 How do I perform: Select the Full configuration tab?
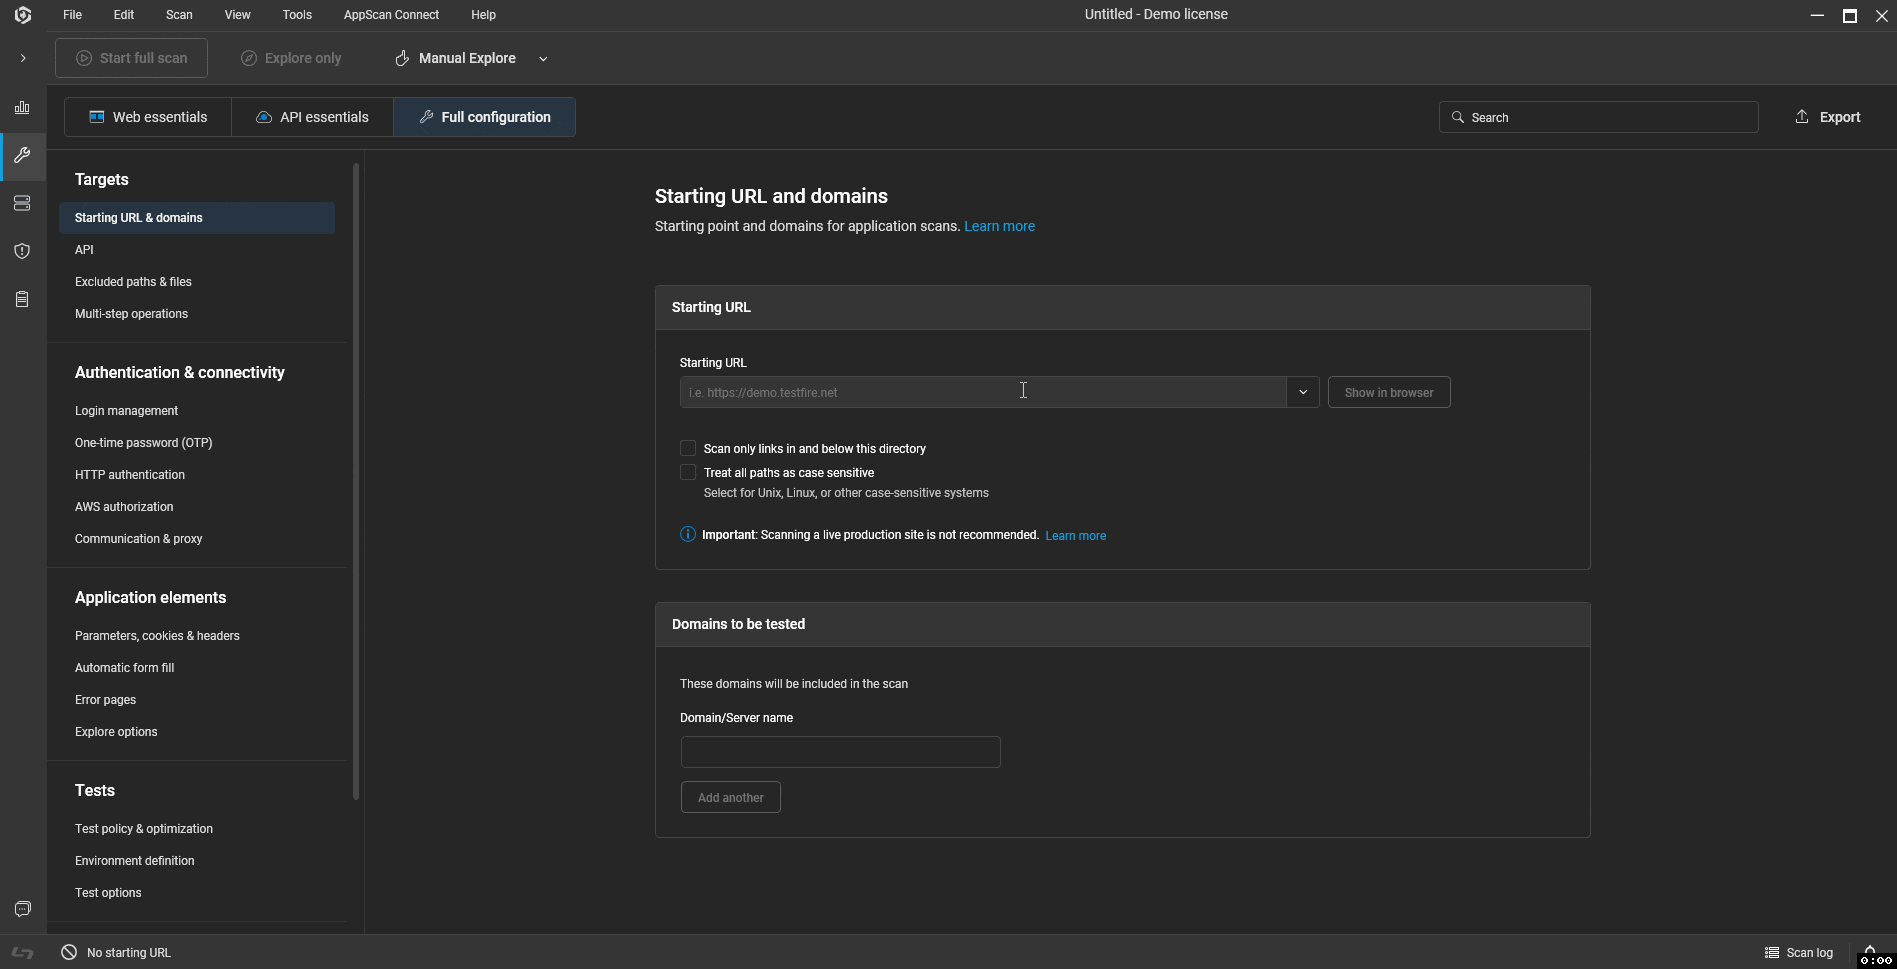click(x=484, y=117)
